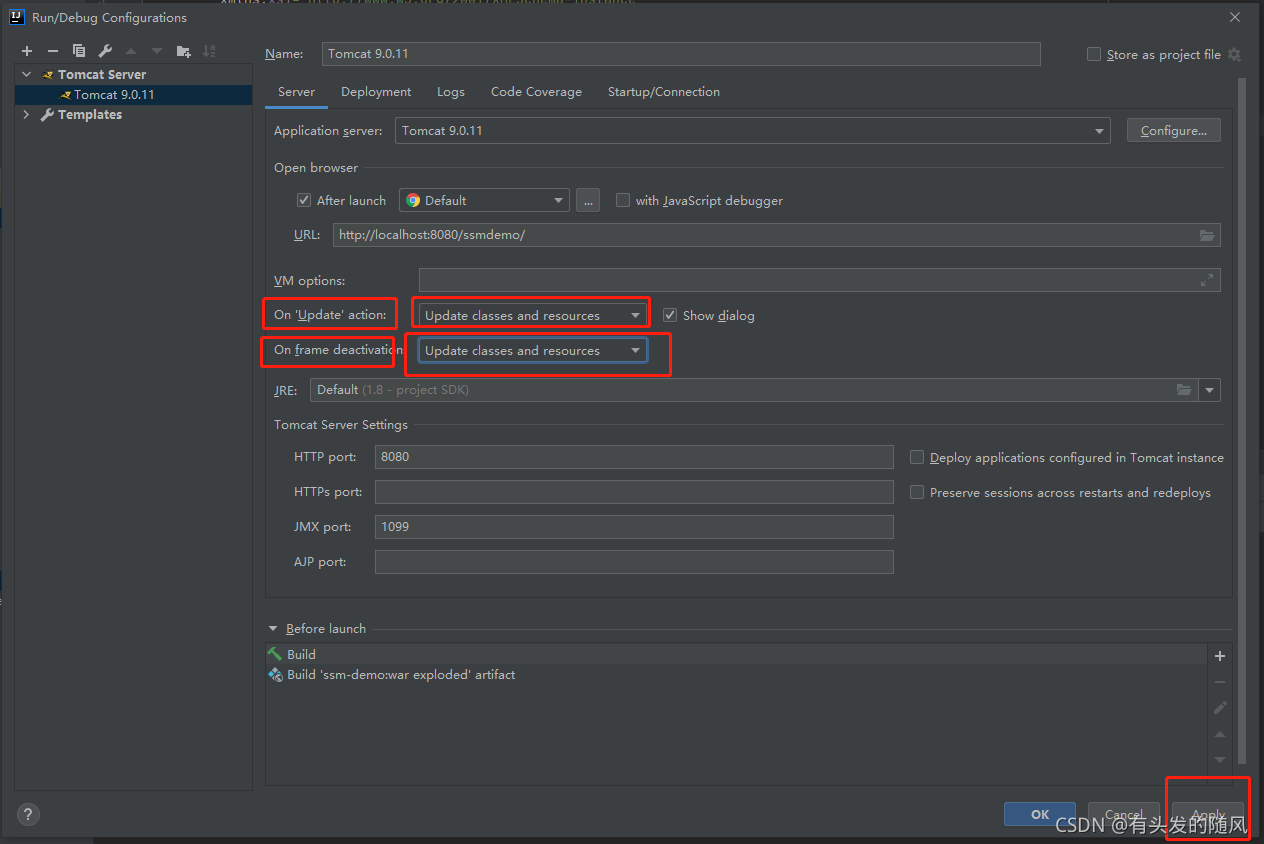Enable the Store as project file checkbox

[1094, 54]
